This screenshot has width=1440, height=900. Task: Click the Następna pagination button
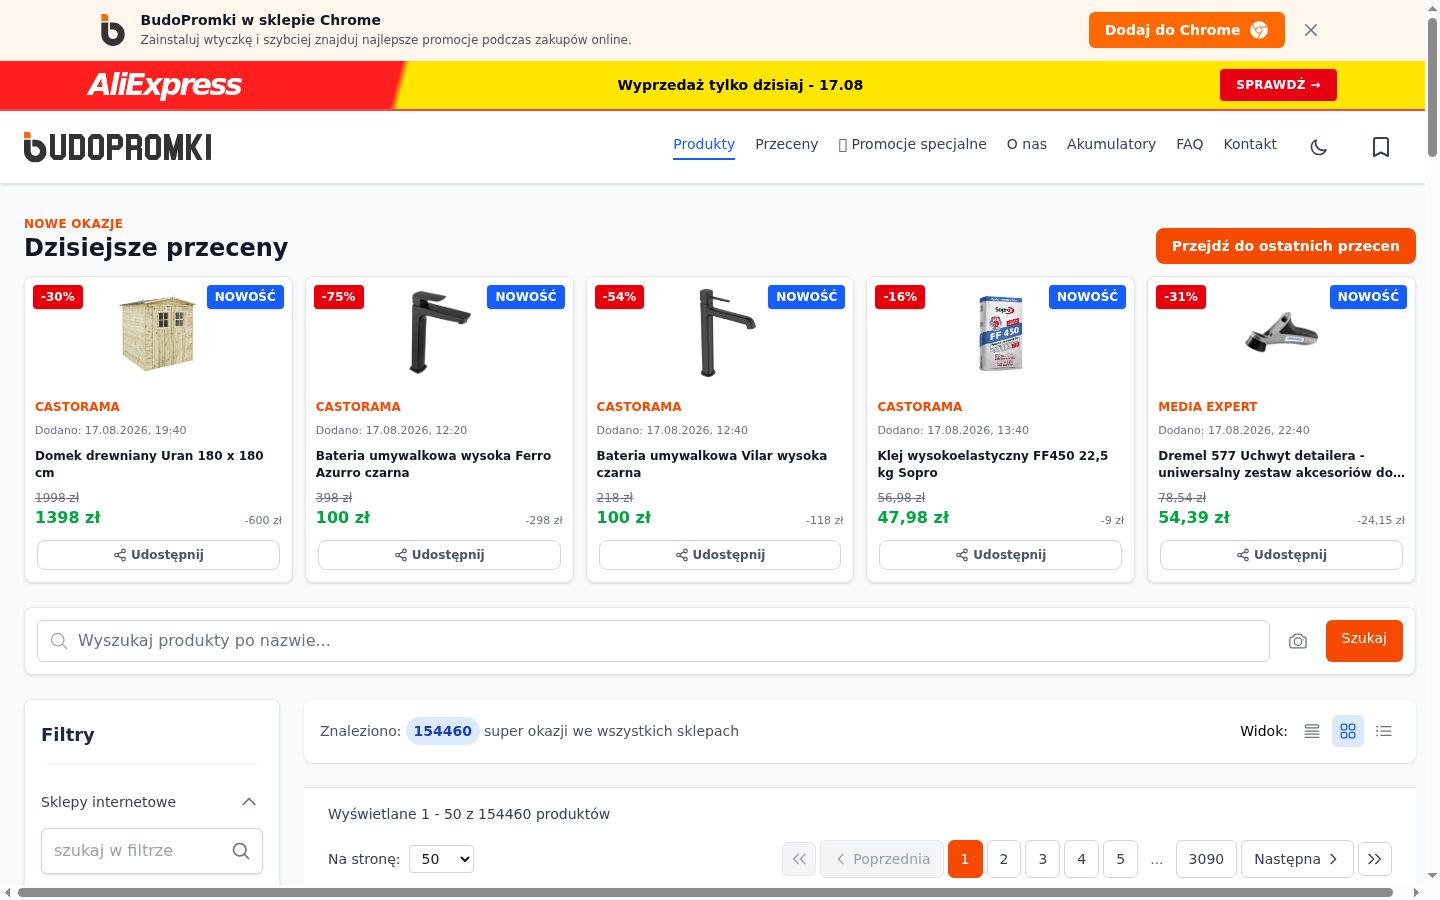pos(1297,859)
